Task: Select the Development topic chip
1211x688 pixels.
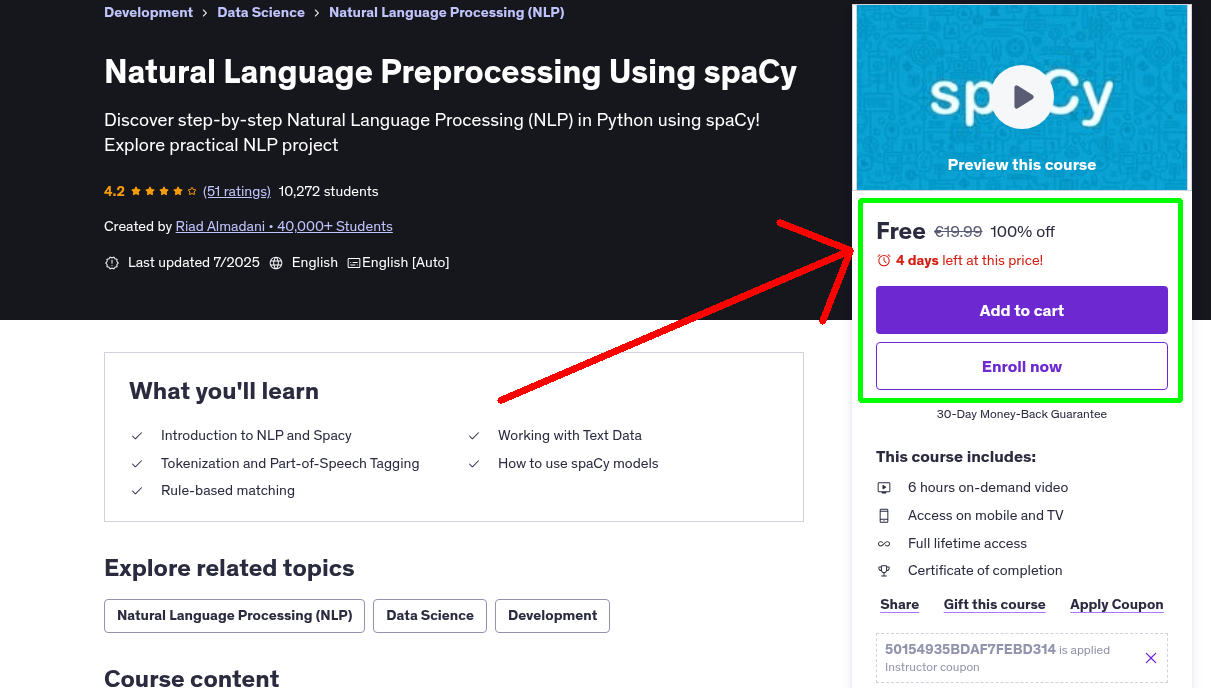Action: [552, 616]
